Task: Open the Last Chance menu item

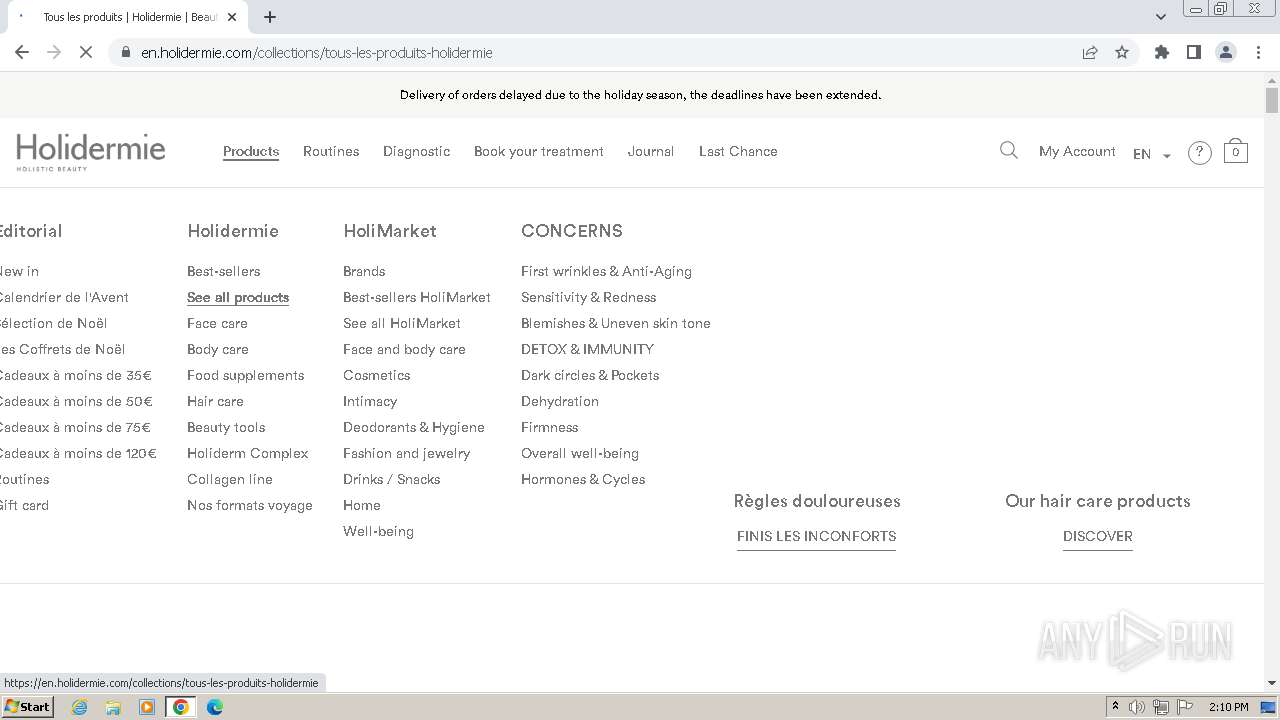Action: (738, 151)
